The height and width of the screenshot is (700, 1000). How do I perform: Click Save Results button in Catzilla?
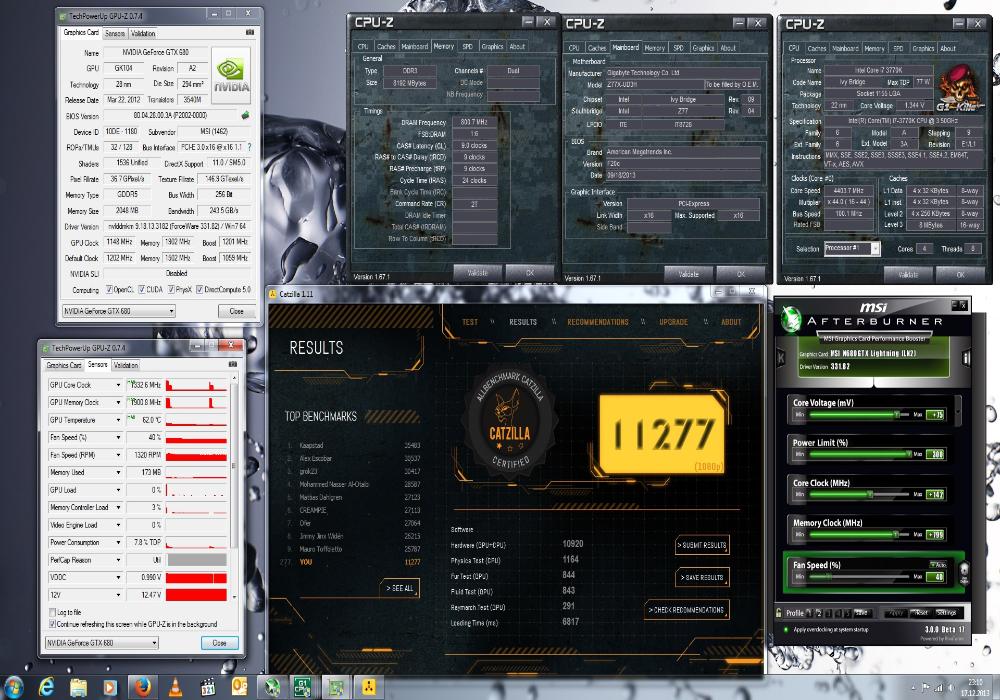[702, 578]
